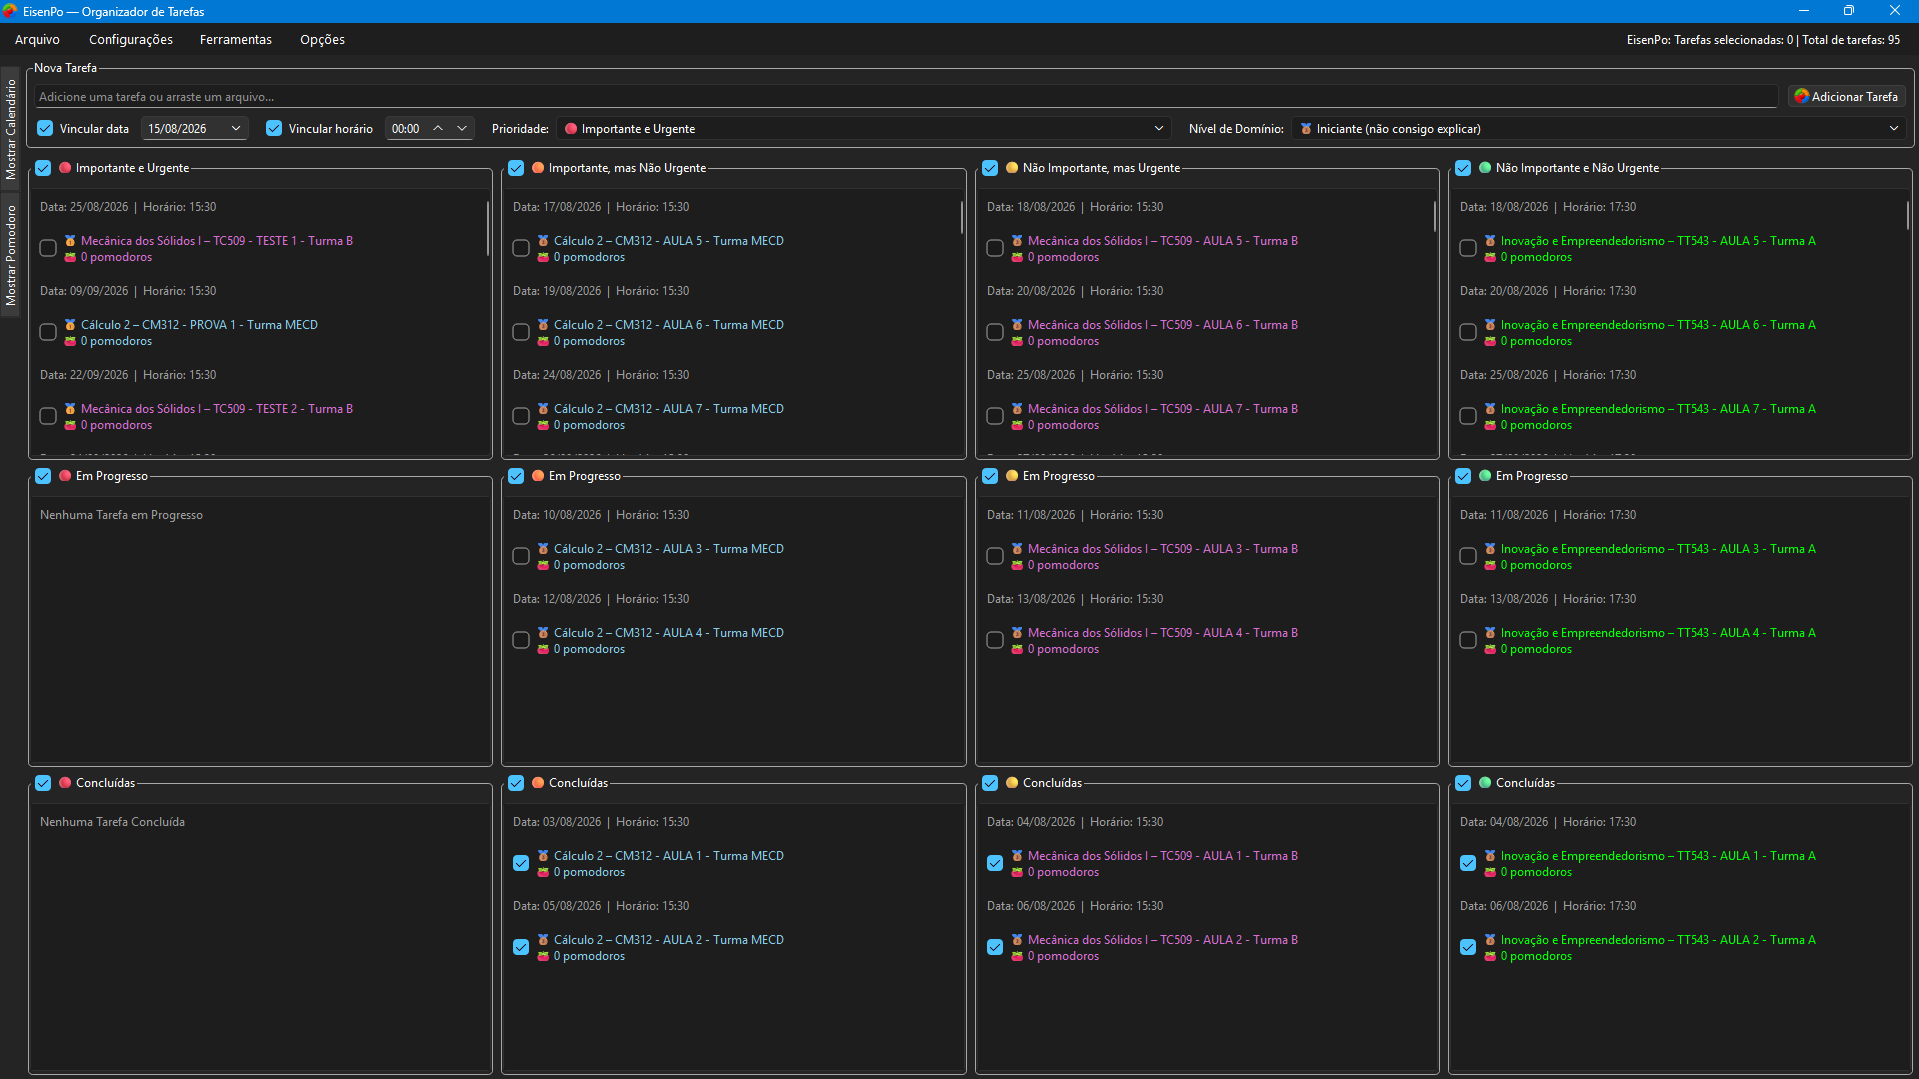Click the EisenPo app icon in the title bar
The image size is (1919, 1079).
click(x=10, y=11)
